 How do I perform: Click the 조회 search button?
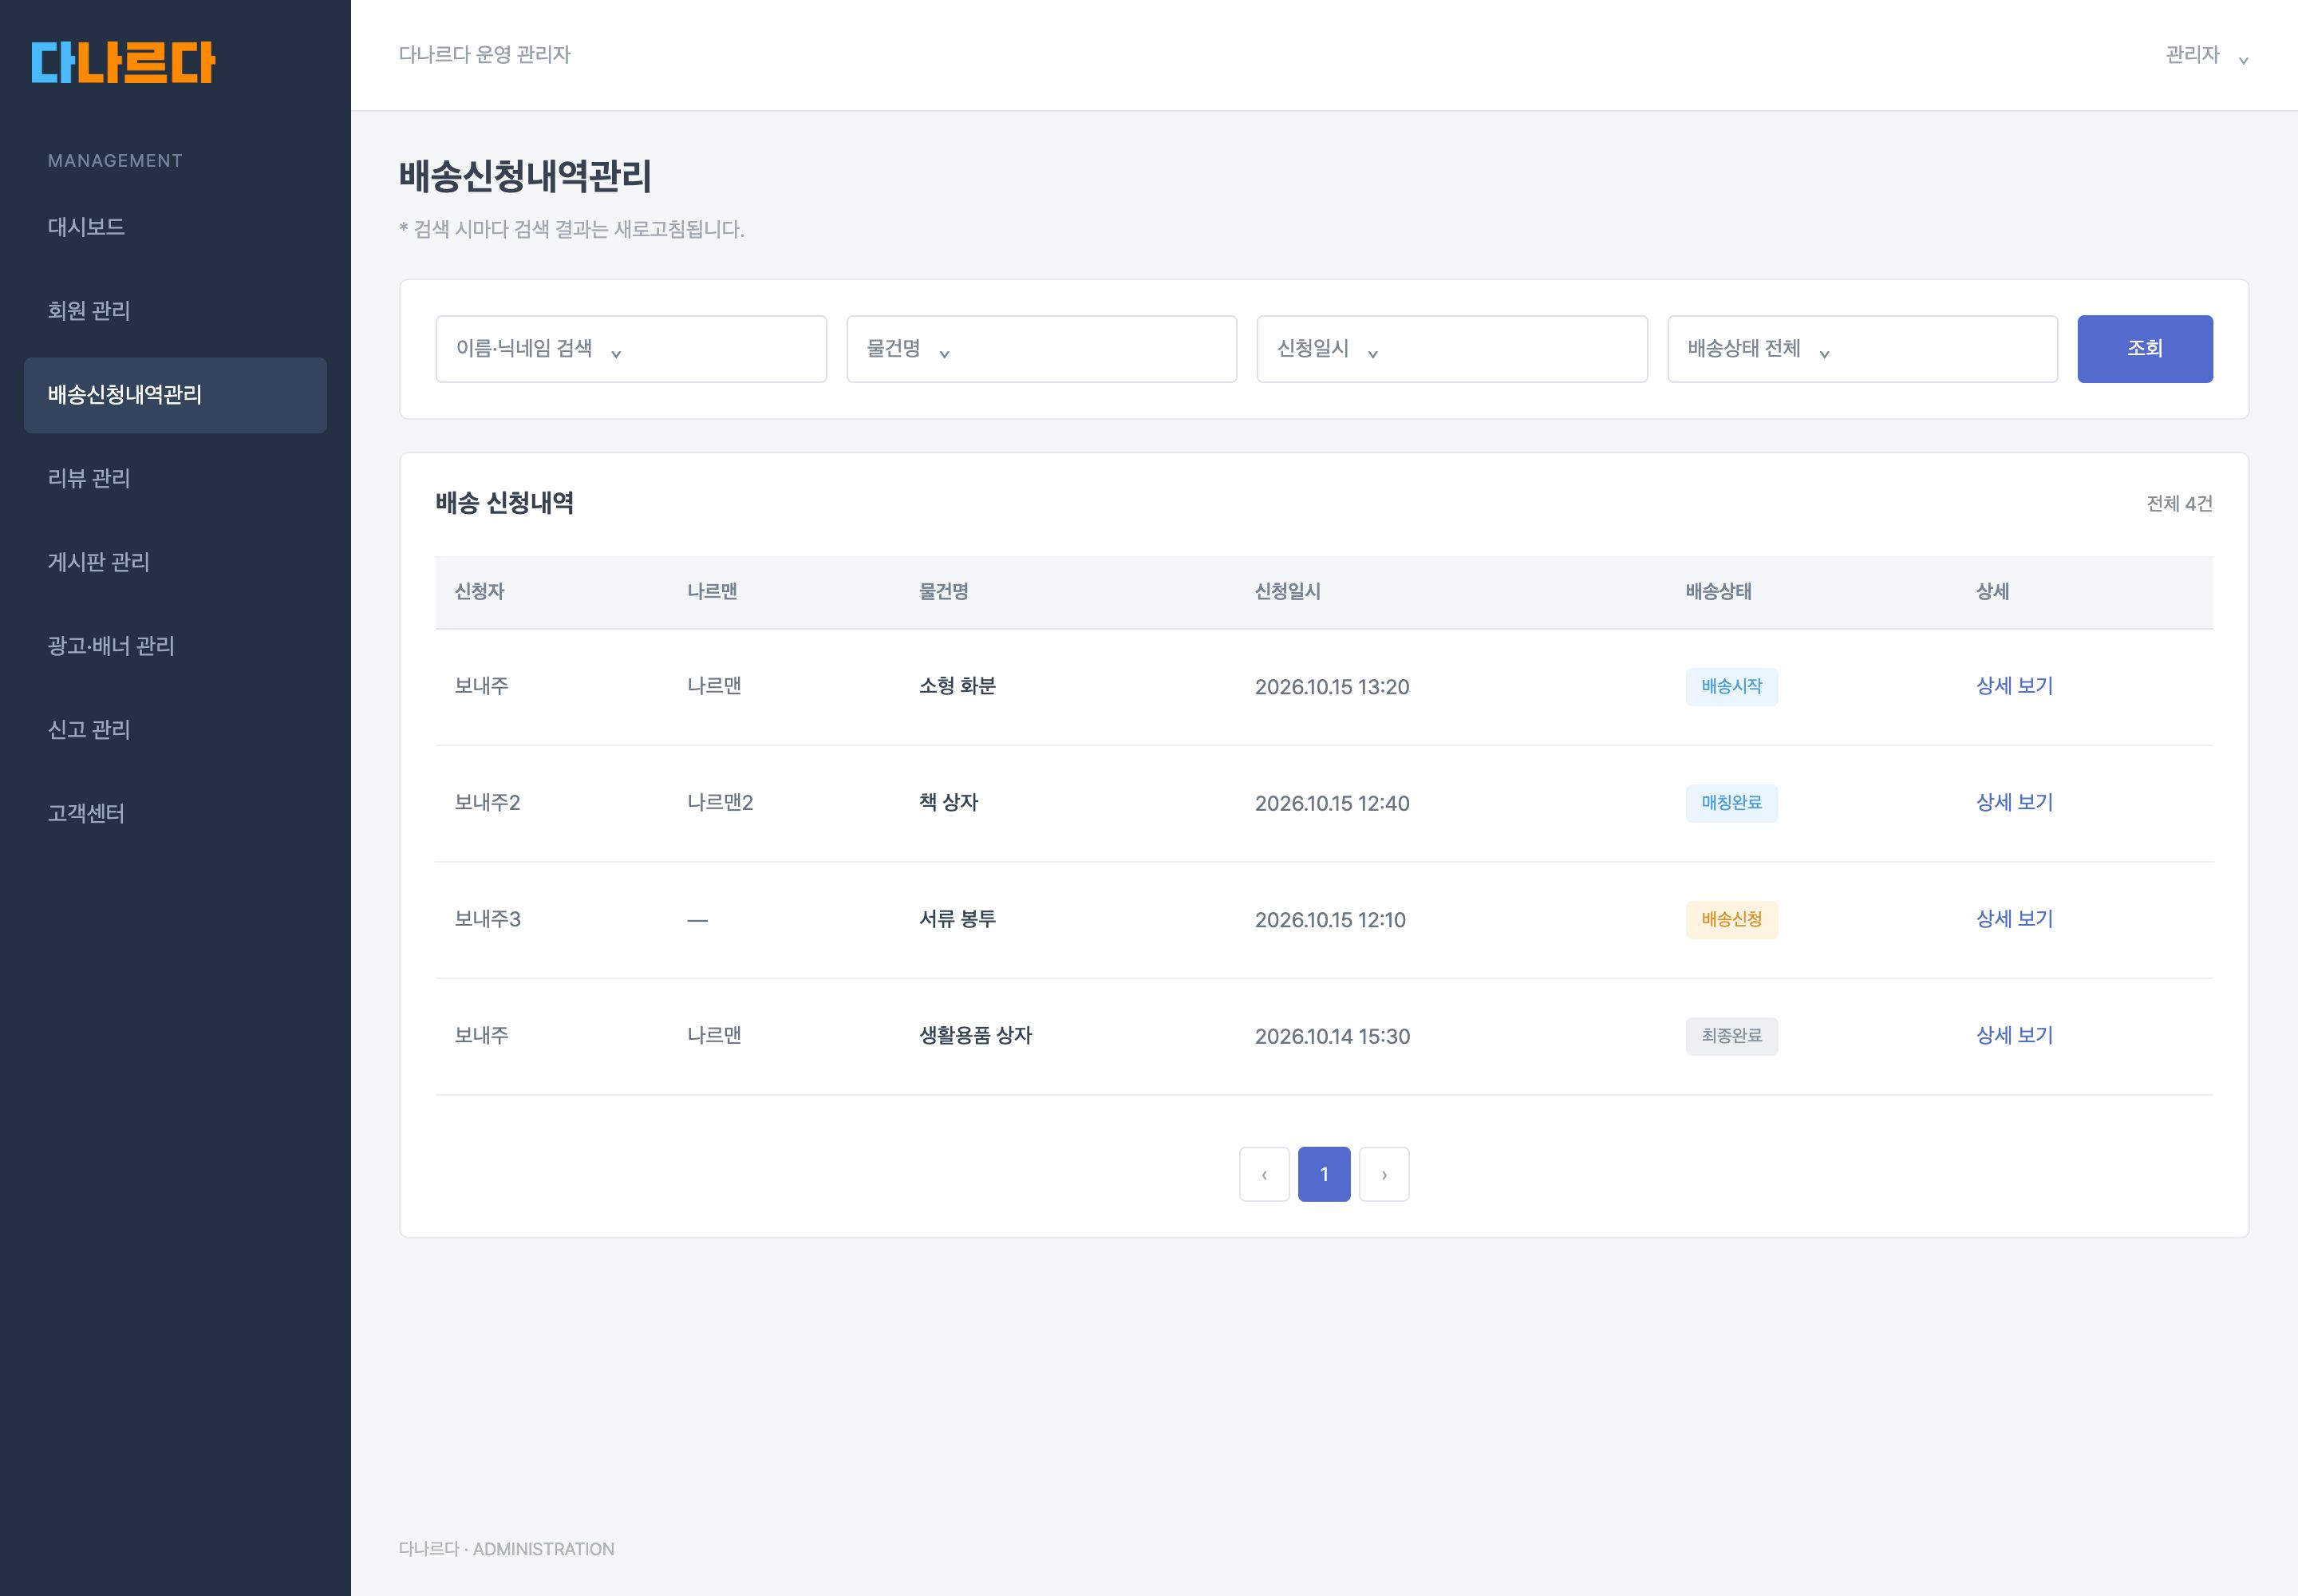[x=2145, y=349]
